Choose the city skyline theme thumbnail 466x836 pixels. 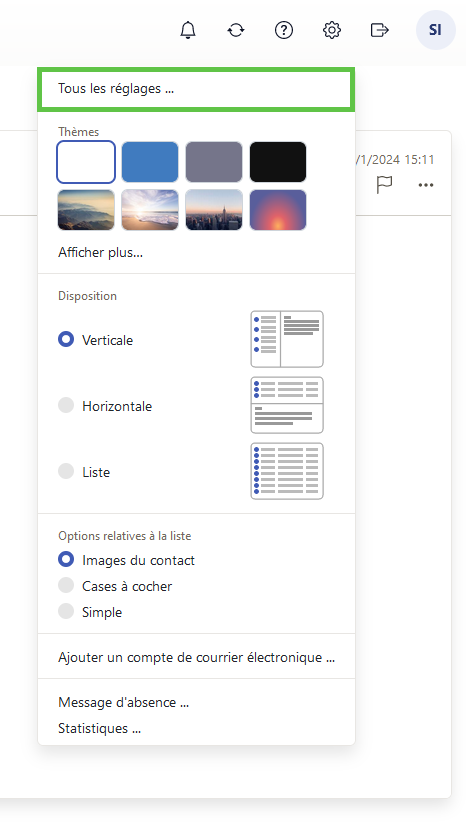point(214,210)
